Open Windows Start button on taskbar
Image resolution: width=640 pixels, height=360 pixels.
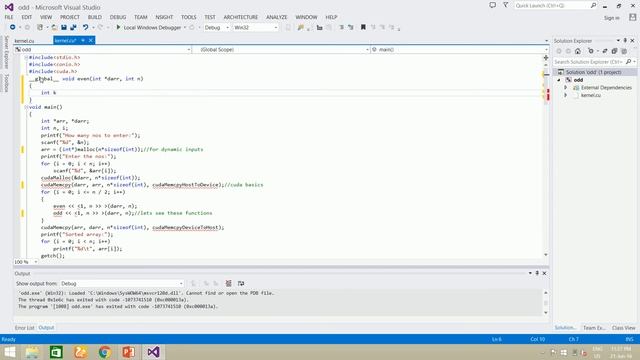pos(9,352)
